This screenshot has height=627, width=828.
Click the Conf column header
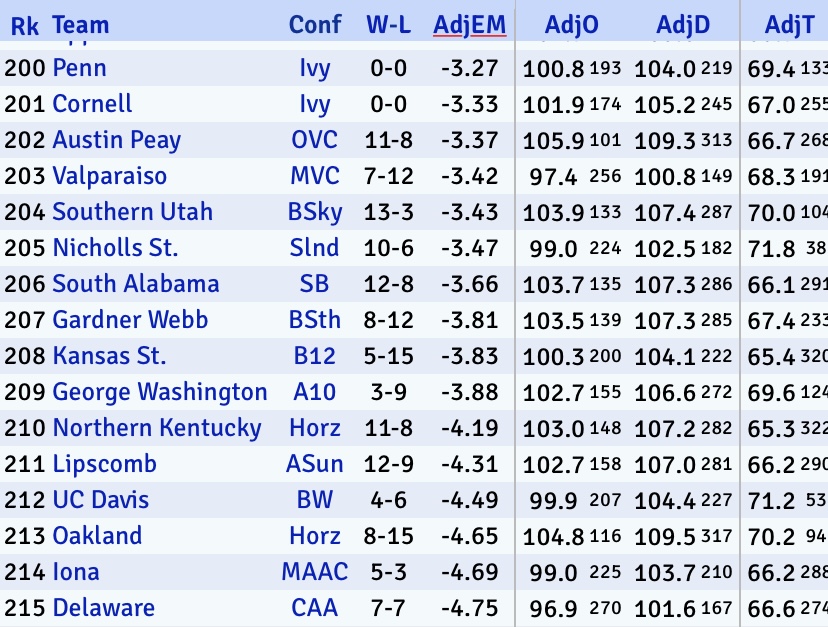point(315,25)
